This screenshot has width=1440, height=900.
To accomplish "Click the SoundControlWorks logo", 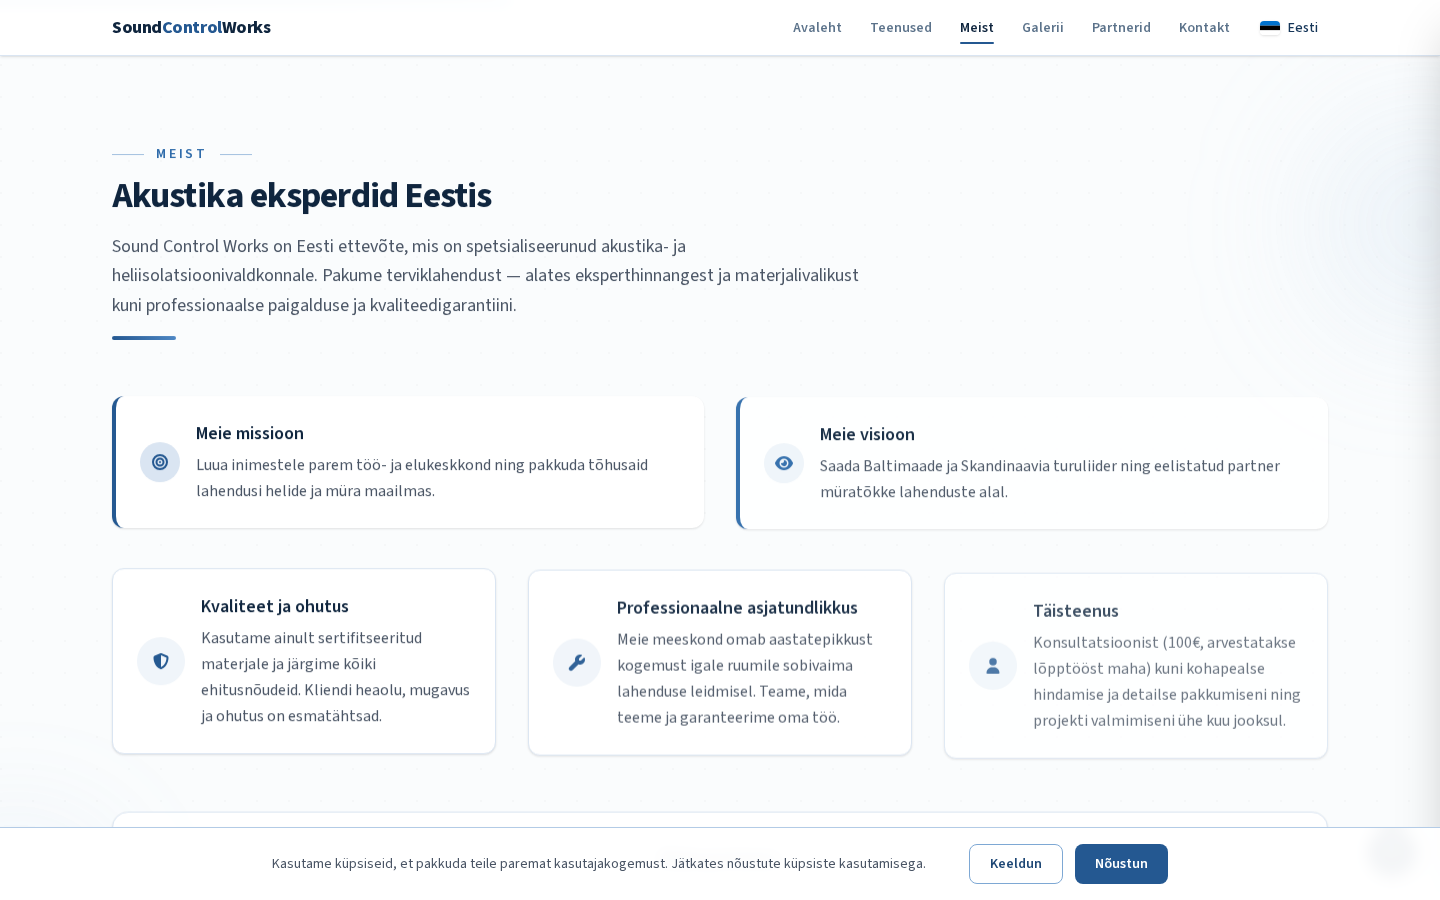I will pyautogui.click(x=191, y=27).
